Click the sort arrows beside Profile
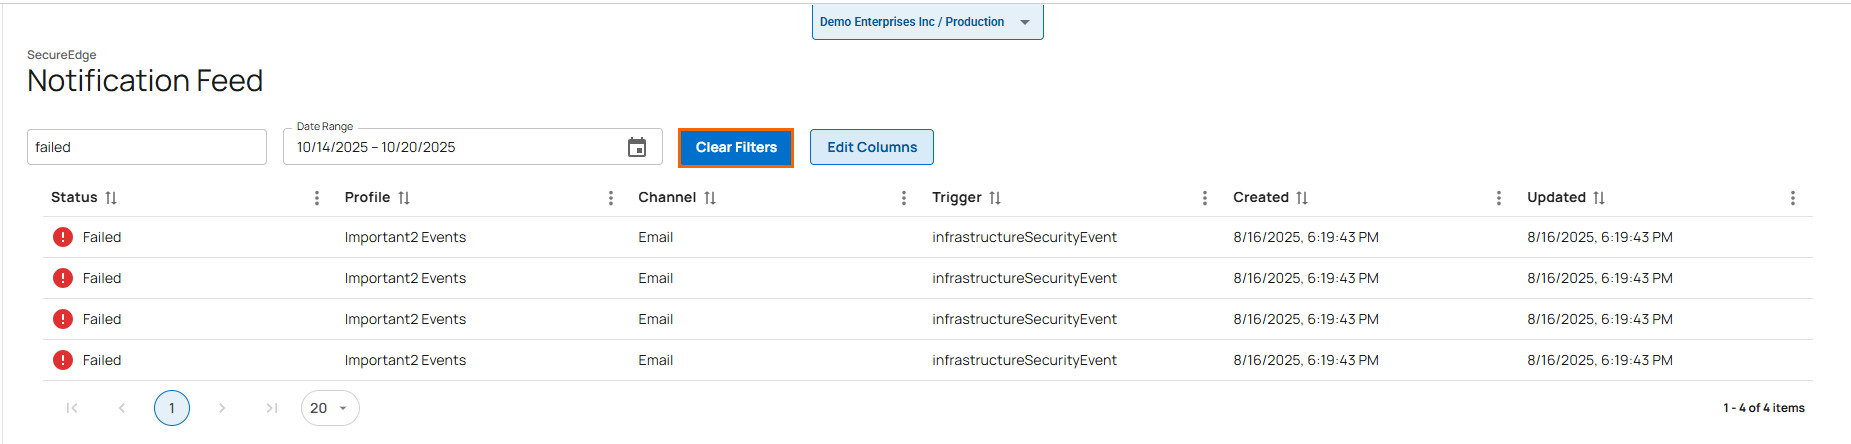 pyautogui.click(x=404, y=198)
